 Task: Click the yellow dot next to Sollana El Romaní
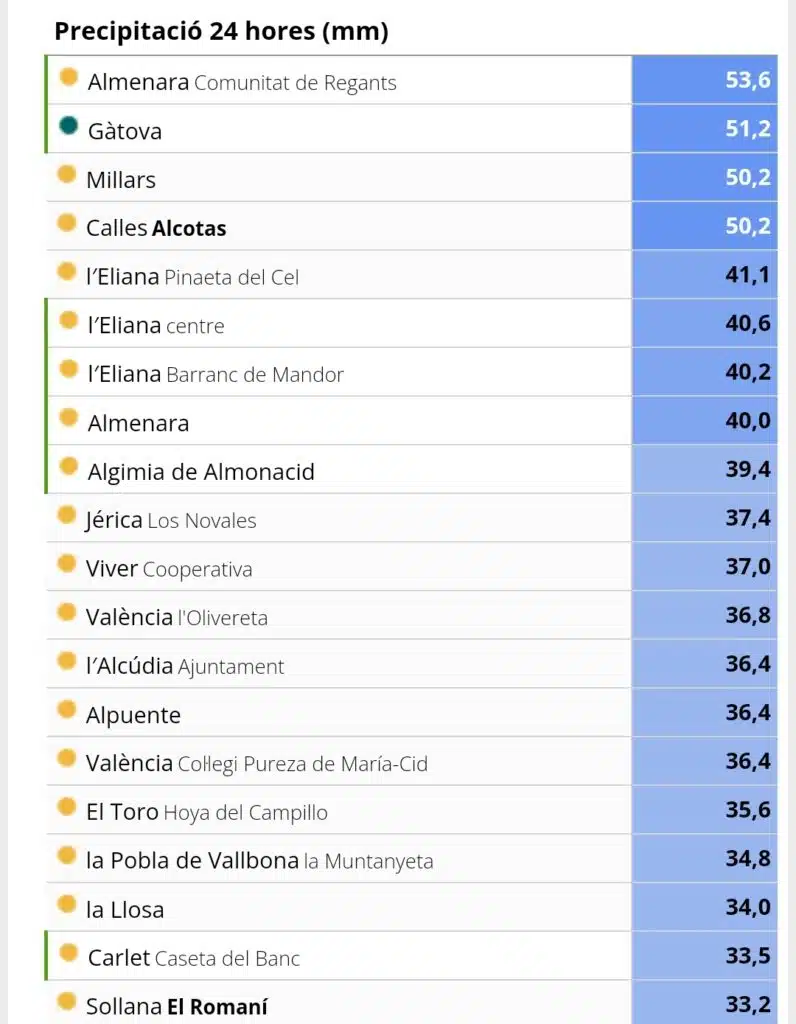(67, 1001)
